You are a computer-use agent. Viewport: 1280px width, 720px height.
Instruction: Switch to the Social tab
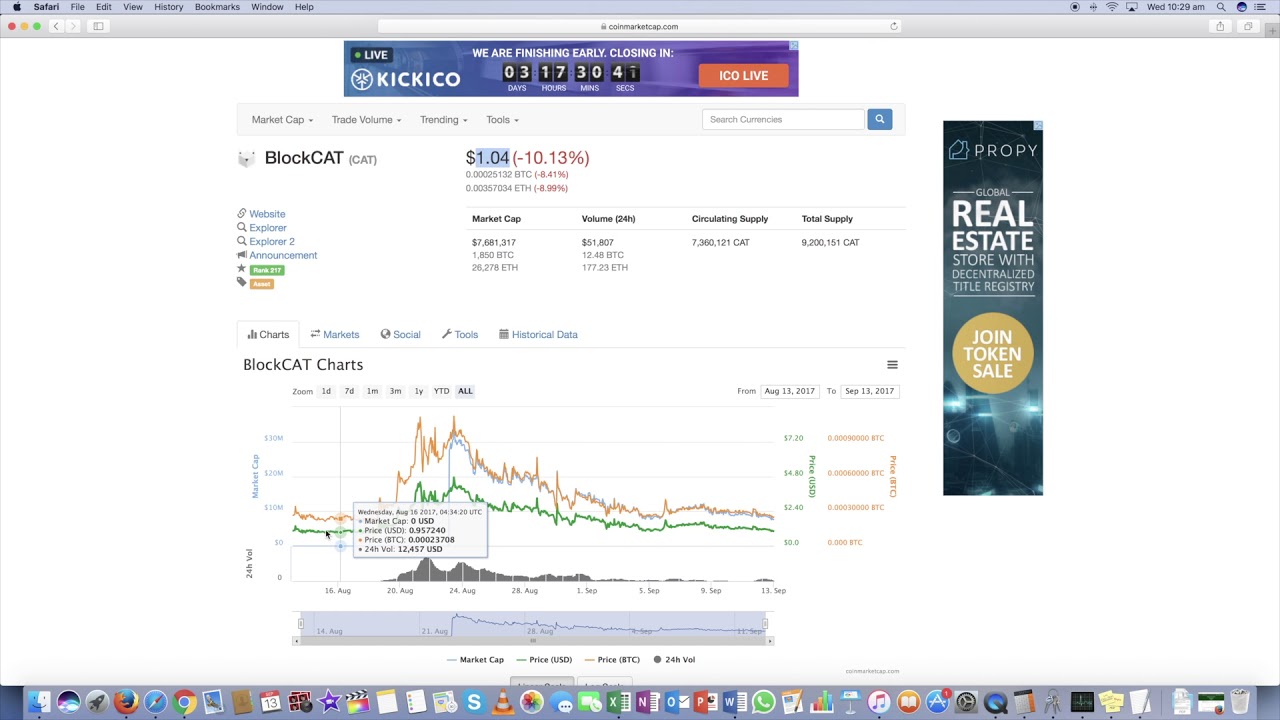click(400, 335)
